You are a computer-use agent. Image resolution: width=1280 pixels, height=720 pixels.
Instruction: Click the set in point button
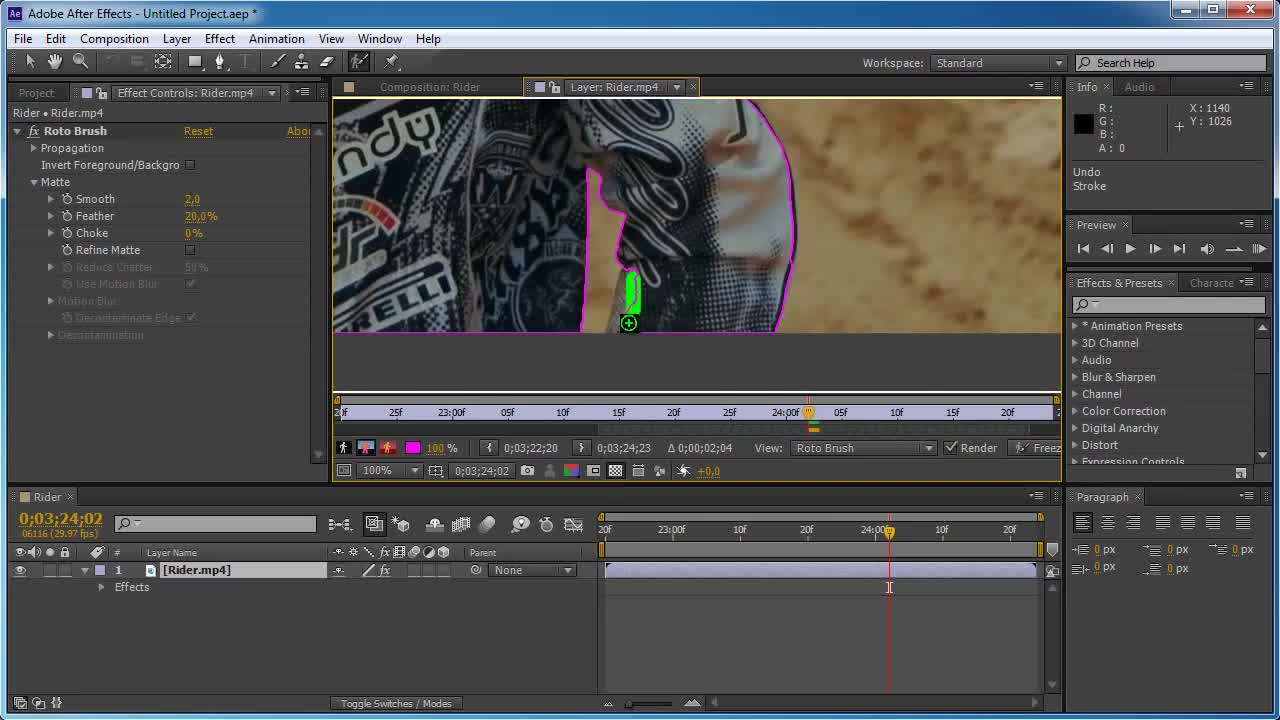pyautogui.click(x=488, y=448)
